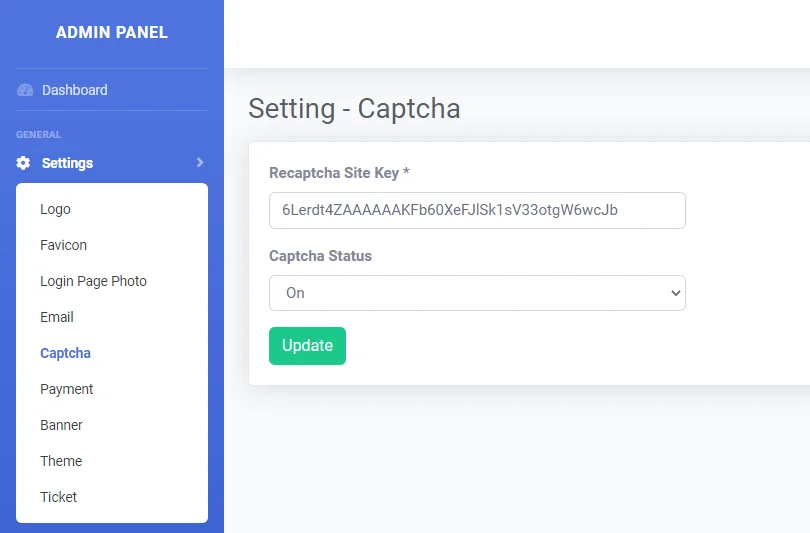This screenshot has width=810, height=533.
Task: Click the Dashboard speedometer icon
Action: pyautogui.click(x=25, y=90)
